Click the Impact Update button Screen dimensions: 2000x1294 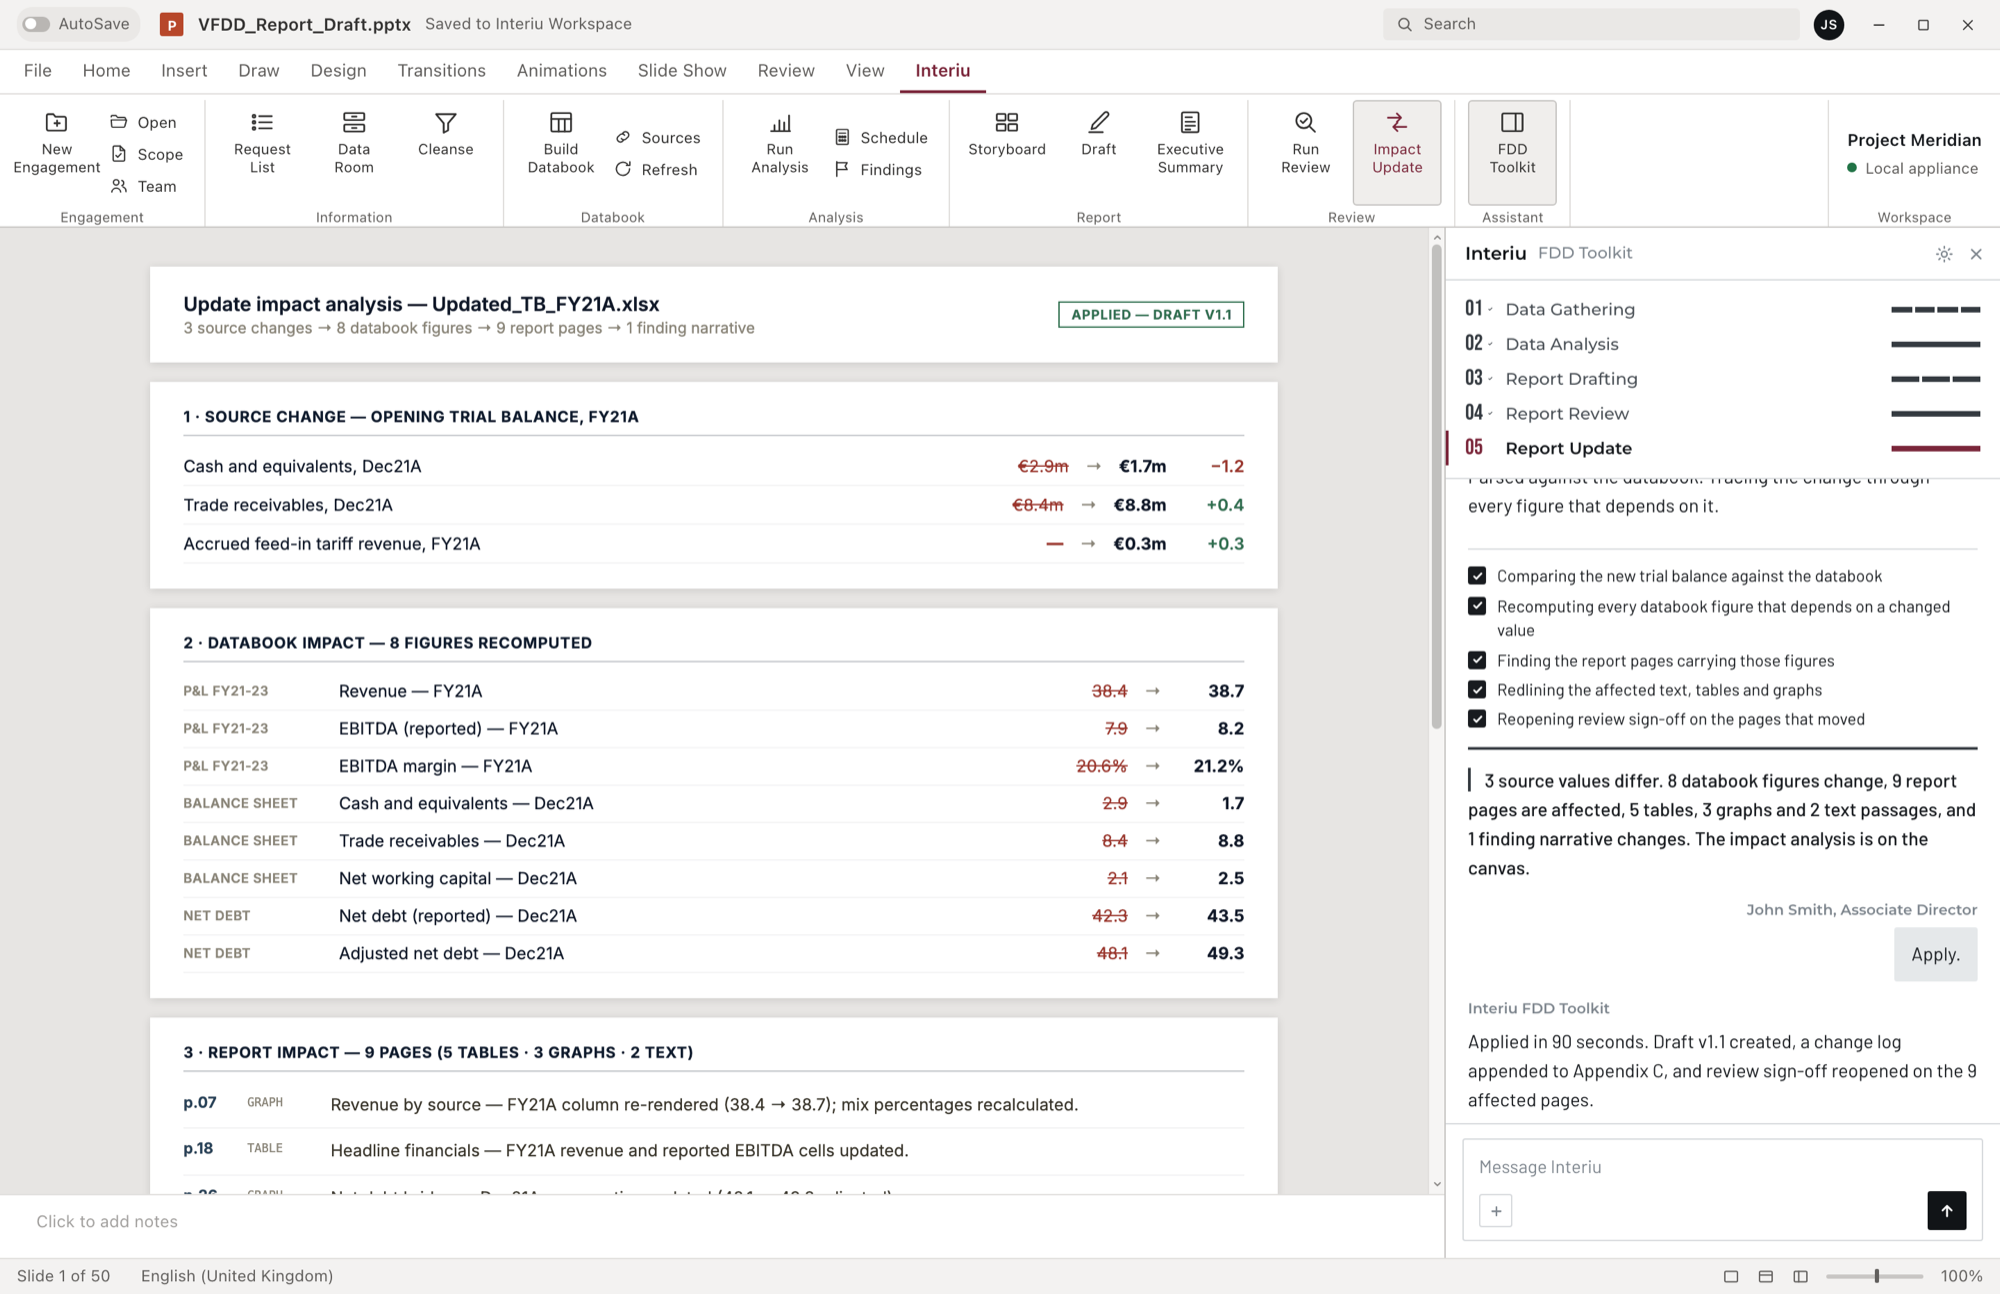(1397, 152)
